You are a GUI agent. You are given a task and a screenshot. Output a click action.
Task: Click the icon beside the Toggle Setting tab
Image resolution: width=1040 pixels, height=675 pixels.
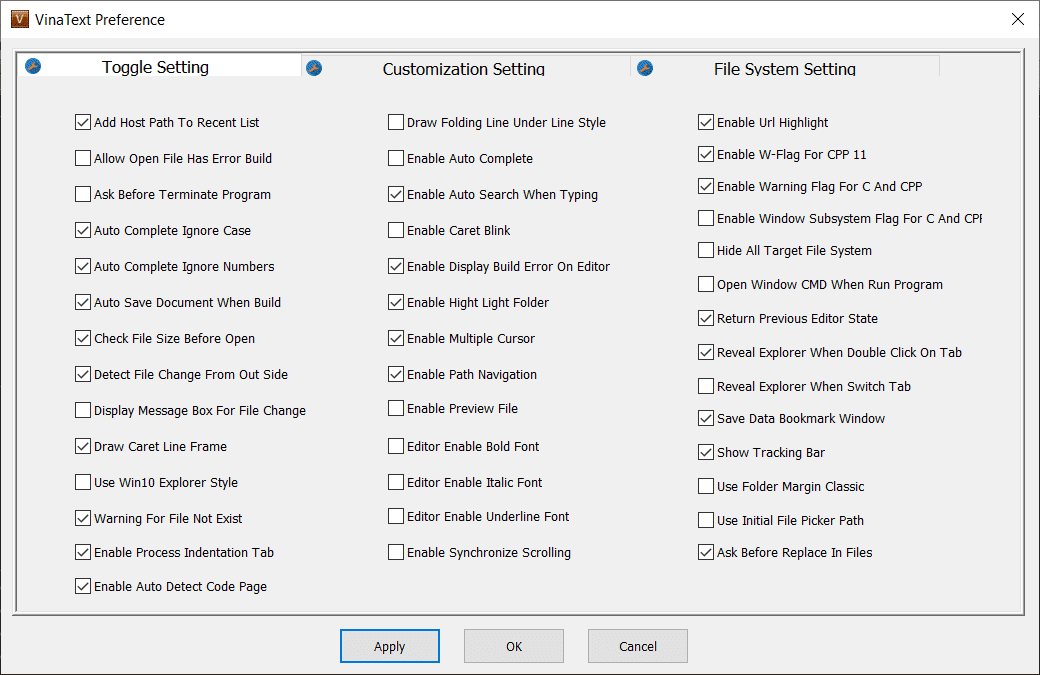[x=32, y=67]
